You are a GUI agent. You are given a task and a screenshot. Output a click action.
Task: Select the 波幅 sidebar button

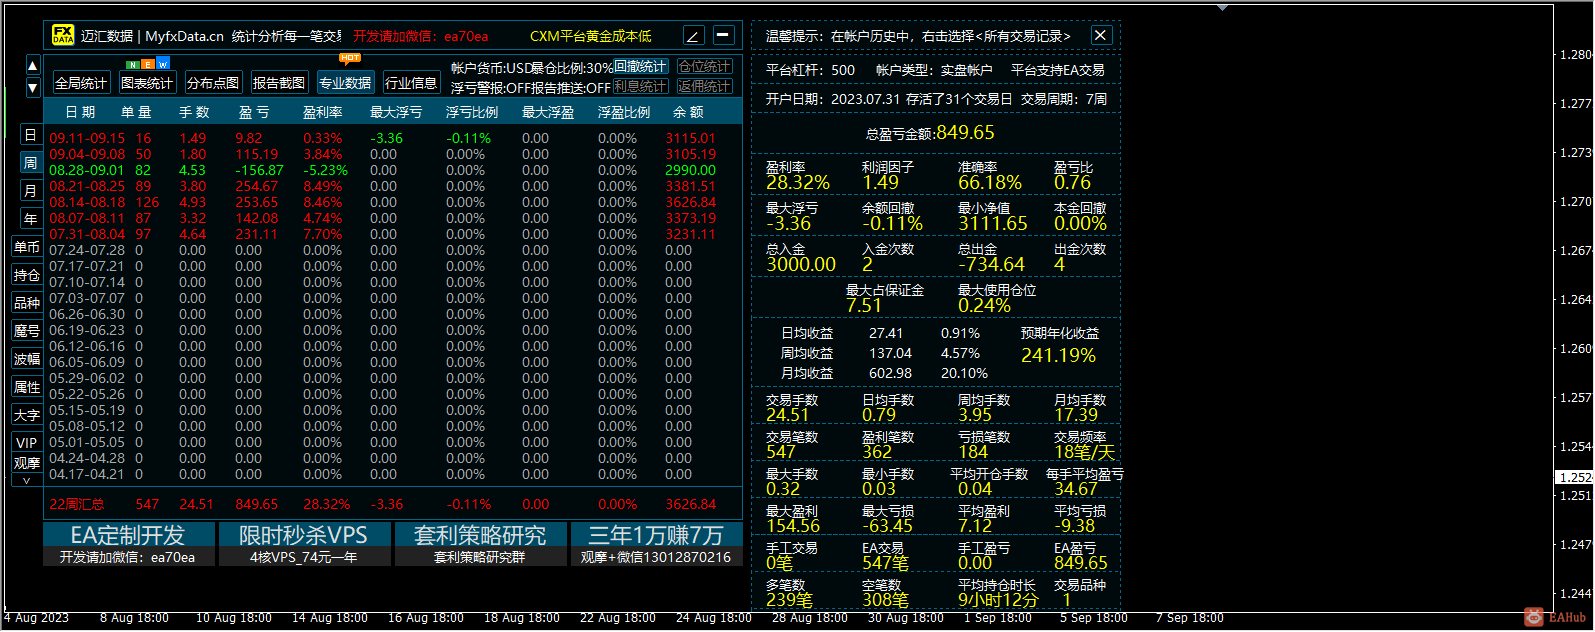coord(27,359)
